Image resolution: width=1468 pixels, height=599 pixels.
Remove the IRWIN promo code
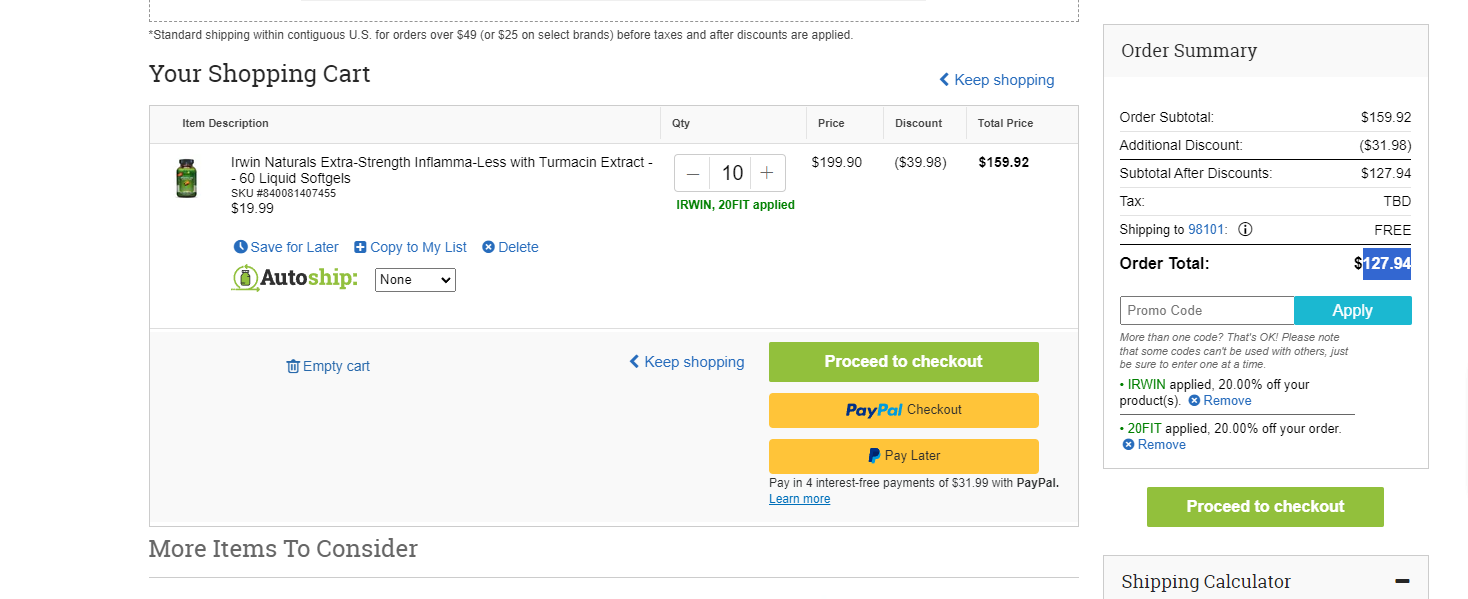pyautogui.click(x=1220, y=401)
